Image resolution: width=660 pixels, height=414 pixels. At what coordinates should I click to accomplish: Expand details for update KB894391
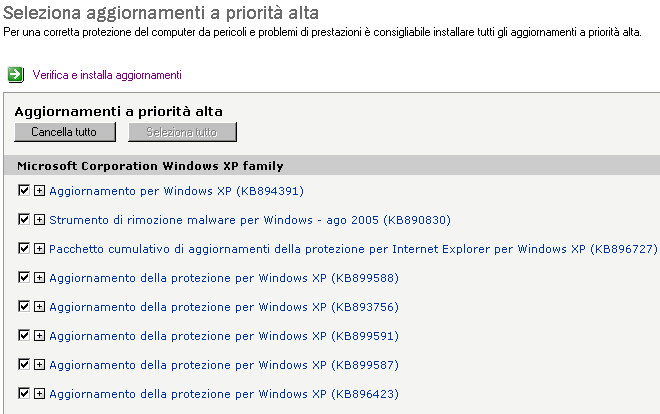(x=39, y=190)
